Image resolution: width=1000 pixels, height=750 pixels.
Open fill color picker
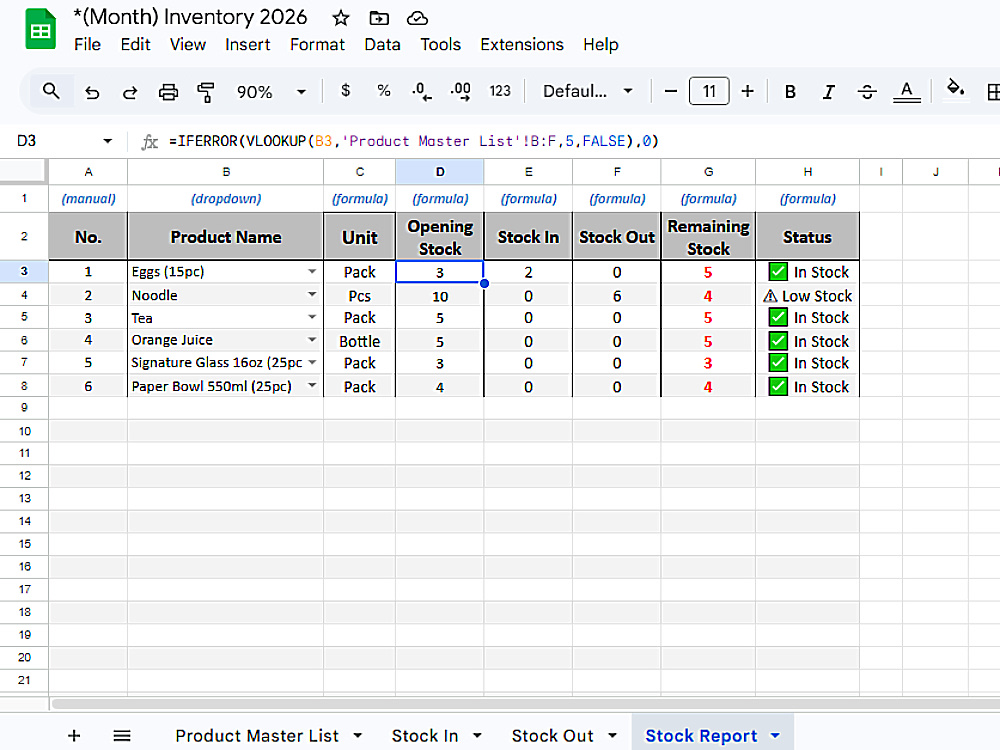click(955, 88)
